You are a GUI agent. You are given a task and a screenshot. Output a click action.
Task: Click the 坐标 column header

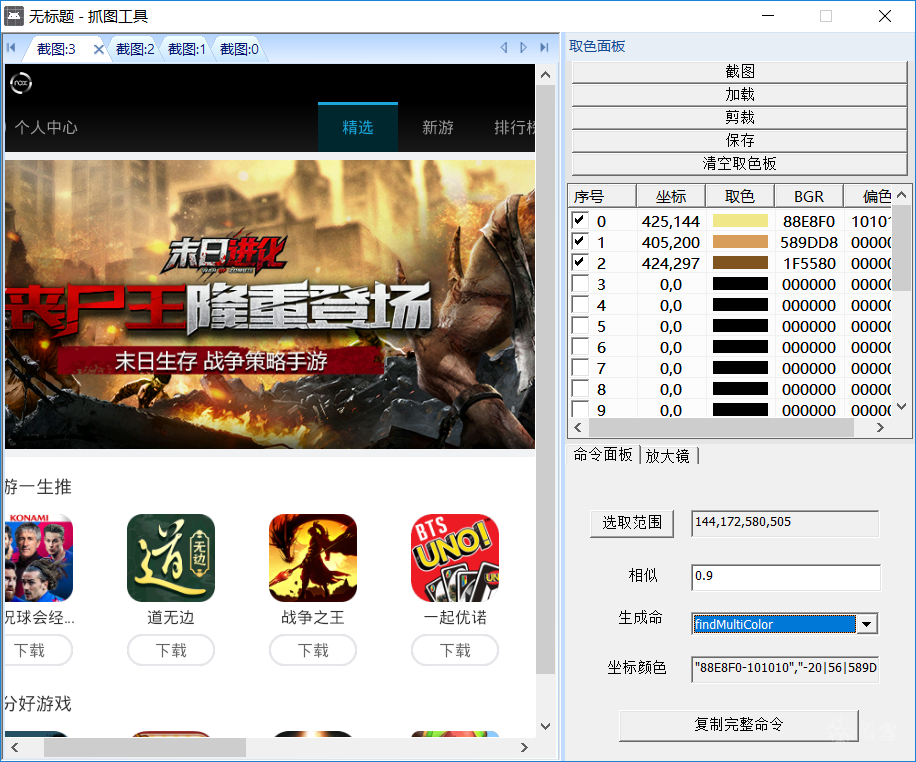671,196
